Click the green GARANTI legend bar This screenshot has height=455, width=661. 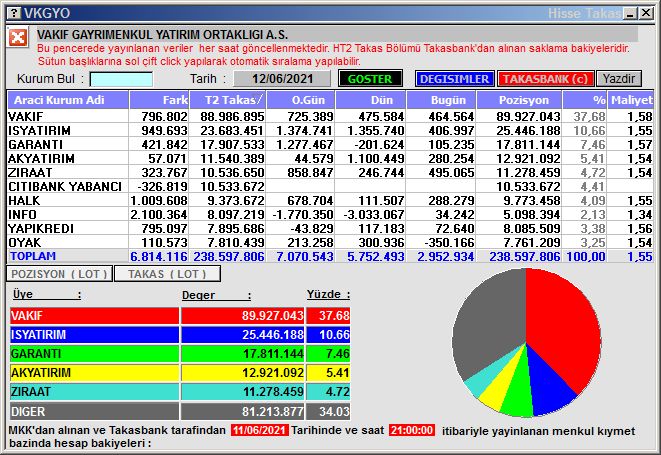pyautogui.click(x=94, y=354)
